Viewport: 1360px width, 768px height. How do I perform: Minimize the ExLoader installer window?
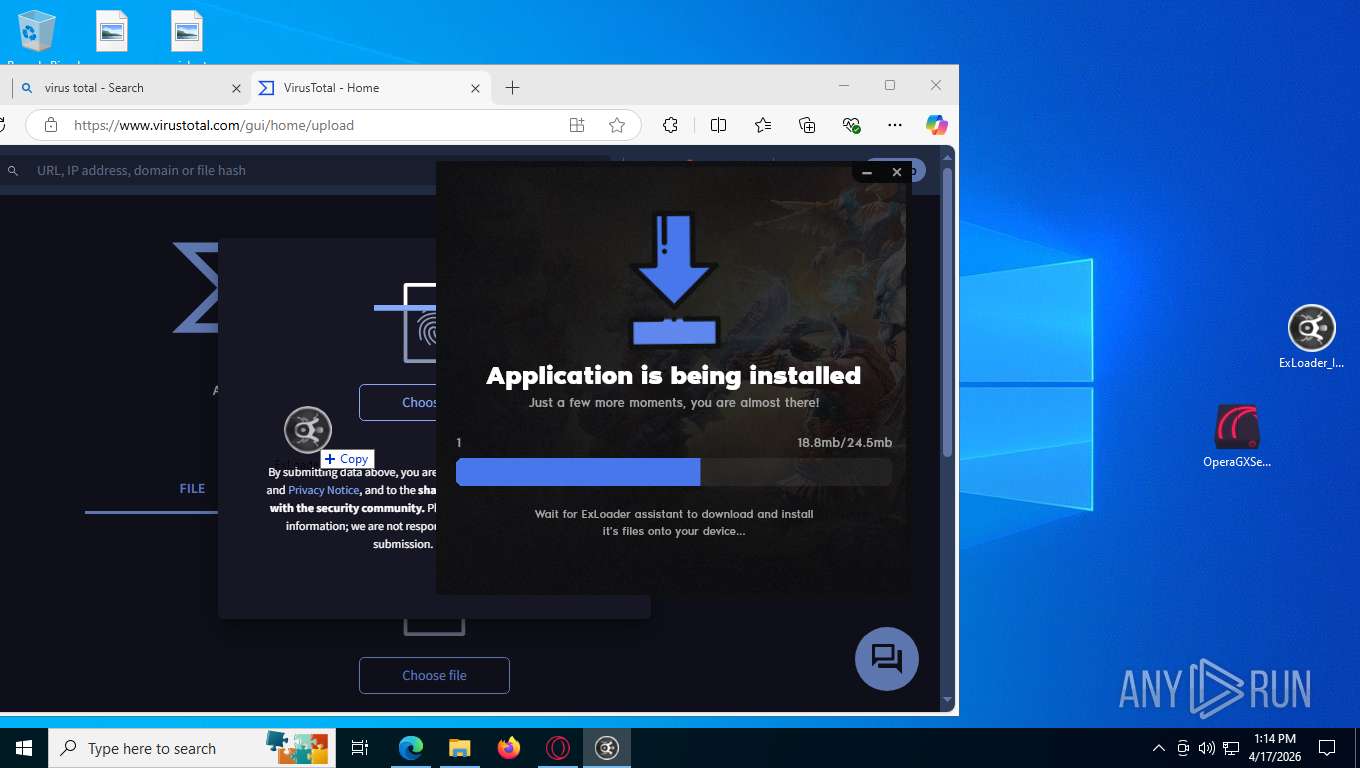[x=867, y=172]
